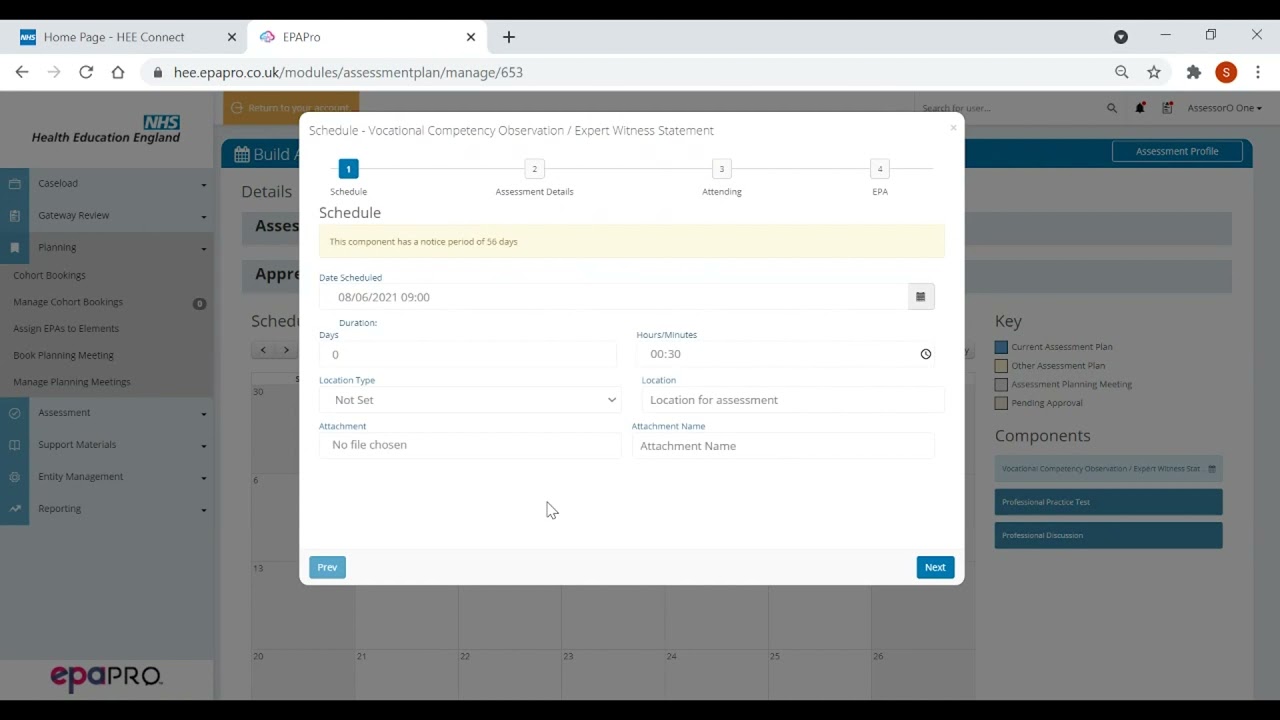Image resolution: width=1280 pixels, height=720 pixels.
Task: Click the Entity Management gear icon
Action: 14,477
